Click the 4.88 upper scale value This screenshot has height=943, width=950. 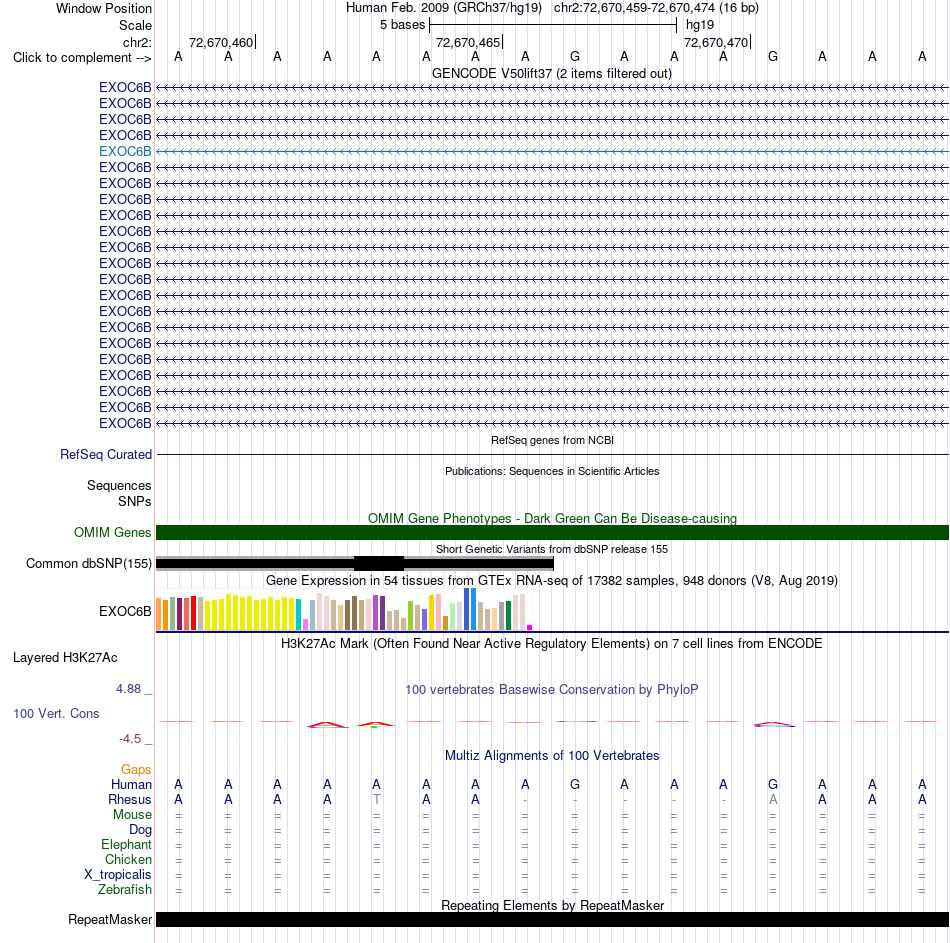pyautogui.click(x=128, y=689)
